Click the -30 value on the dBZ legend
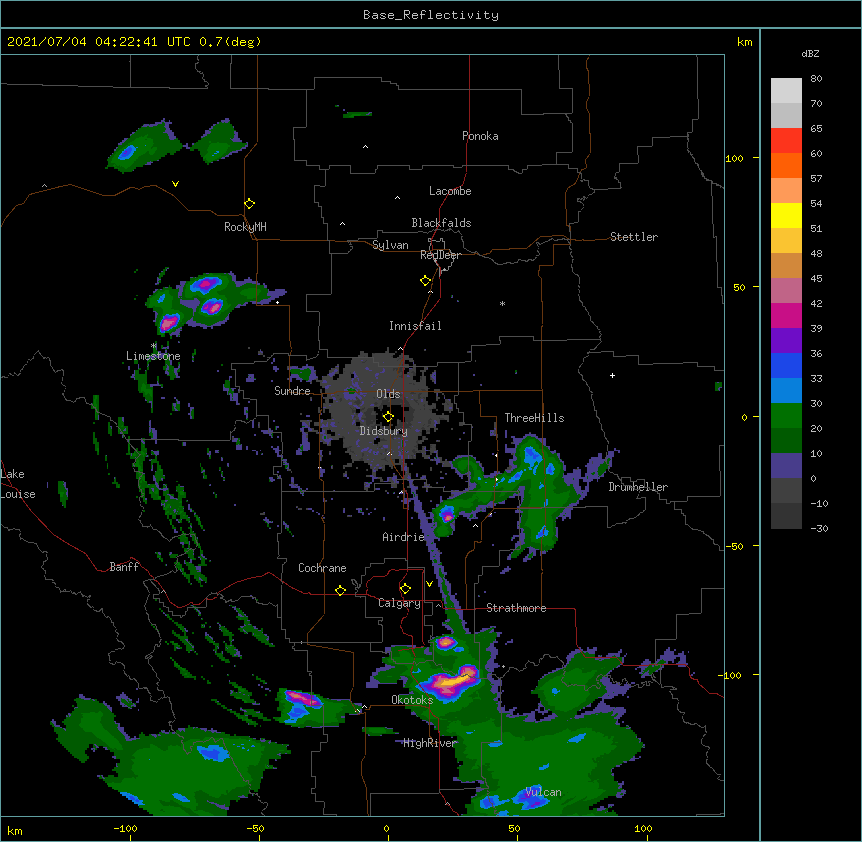 click(x=819, y=528)
